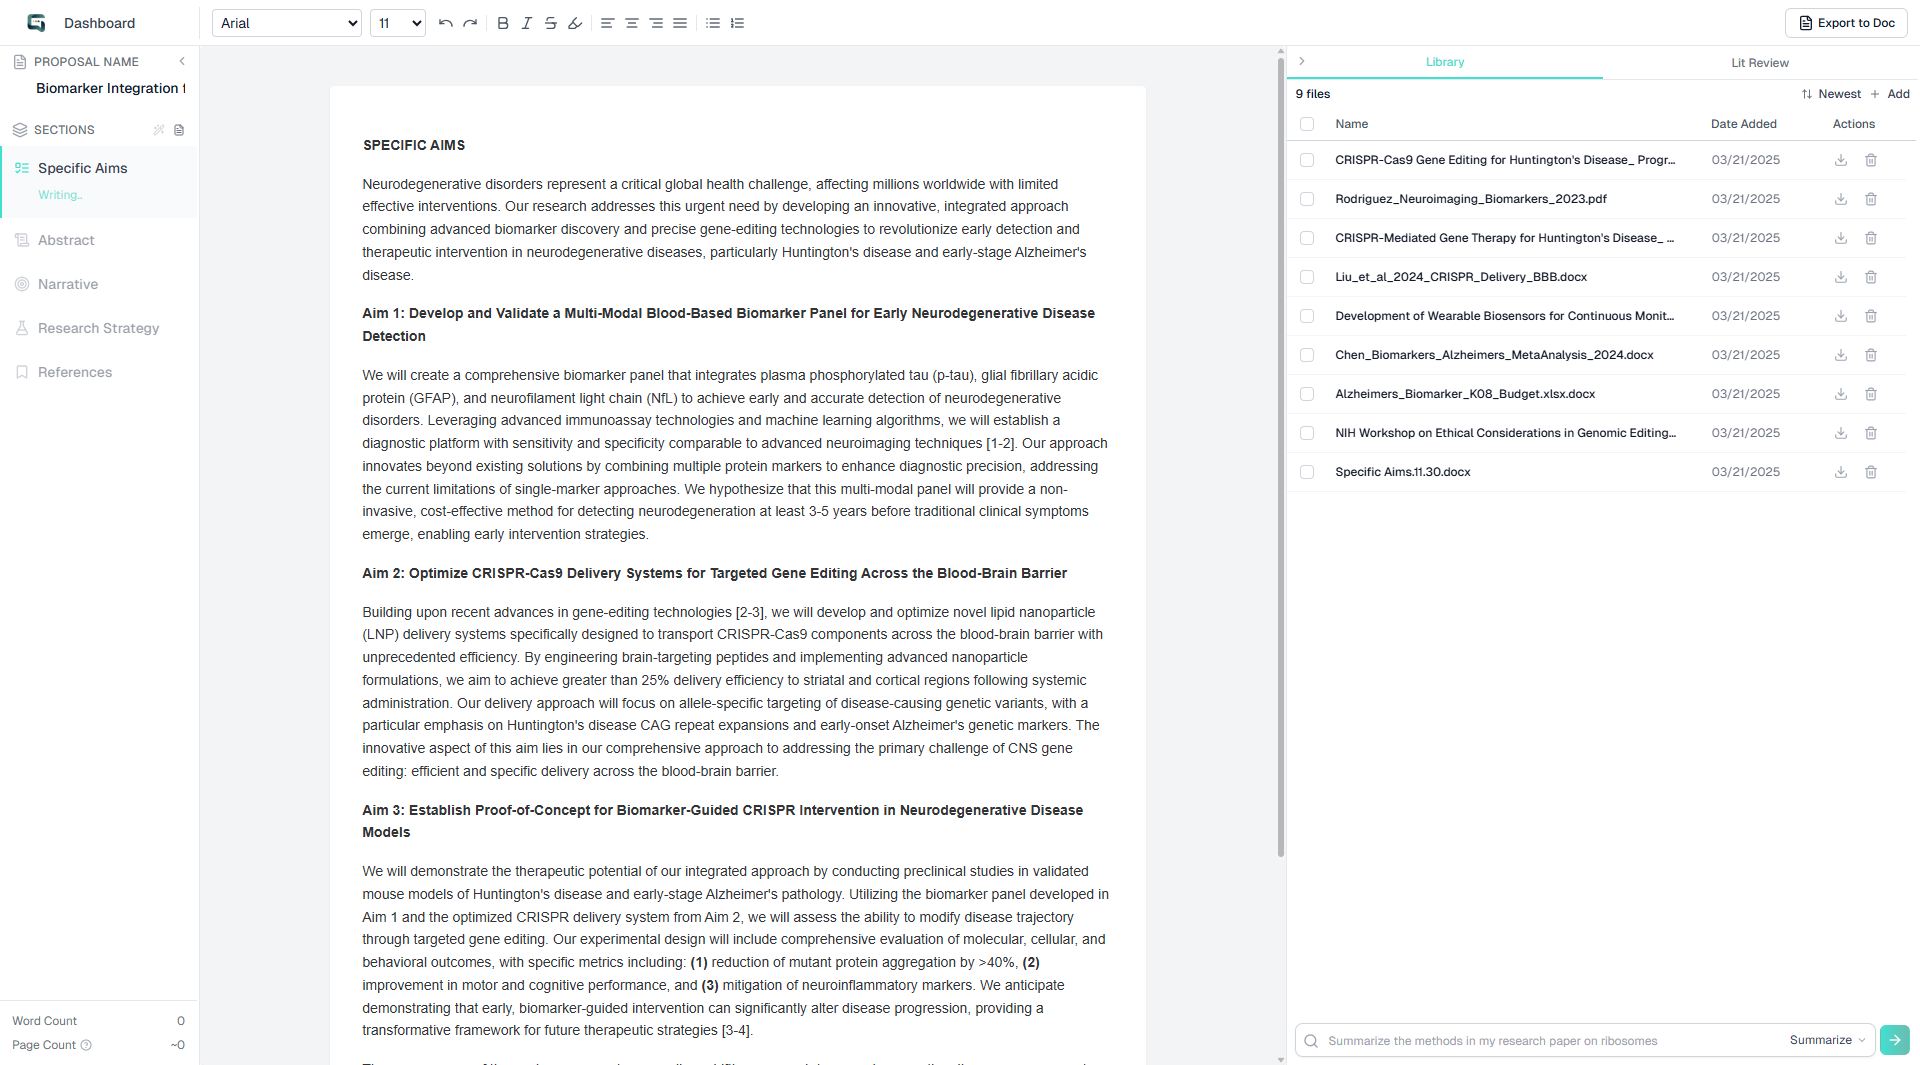The image size is (1920, 1065).
Task: Delete Specific Aims.11.30.docx
Action: point(1871,472)
